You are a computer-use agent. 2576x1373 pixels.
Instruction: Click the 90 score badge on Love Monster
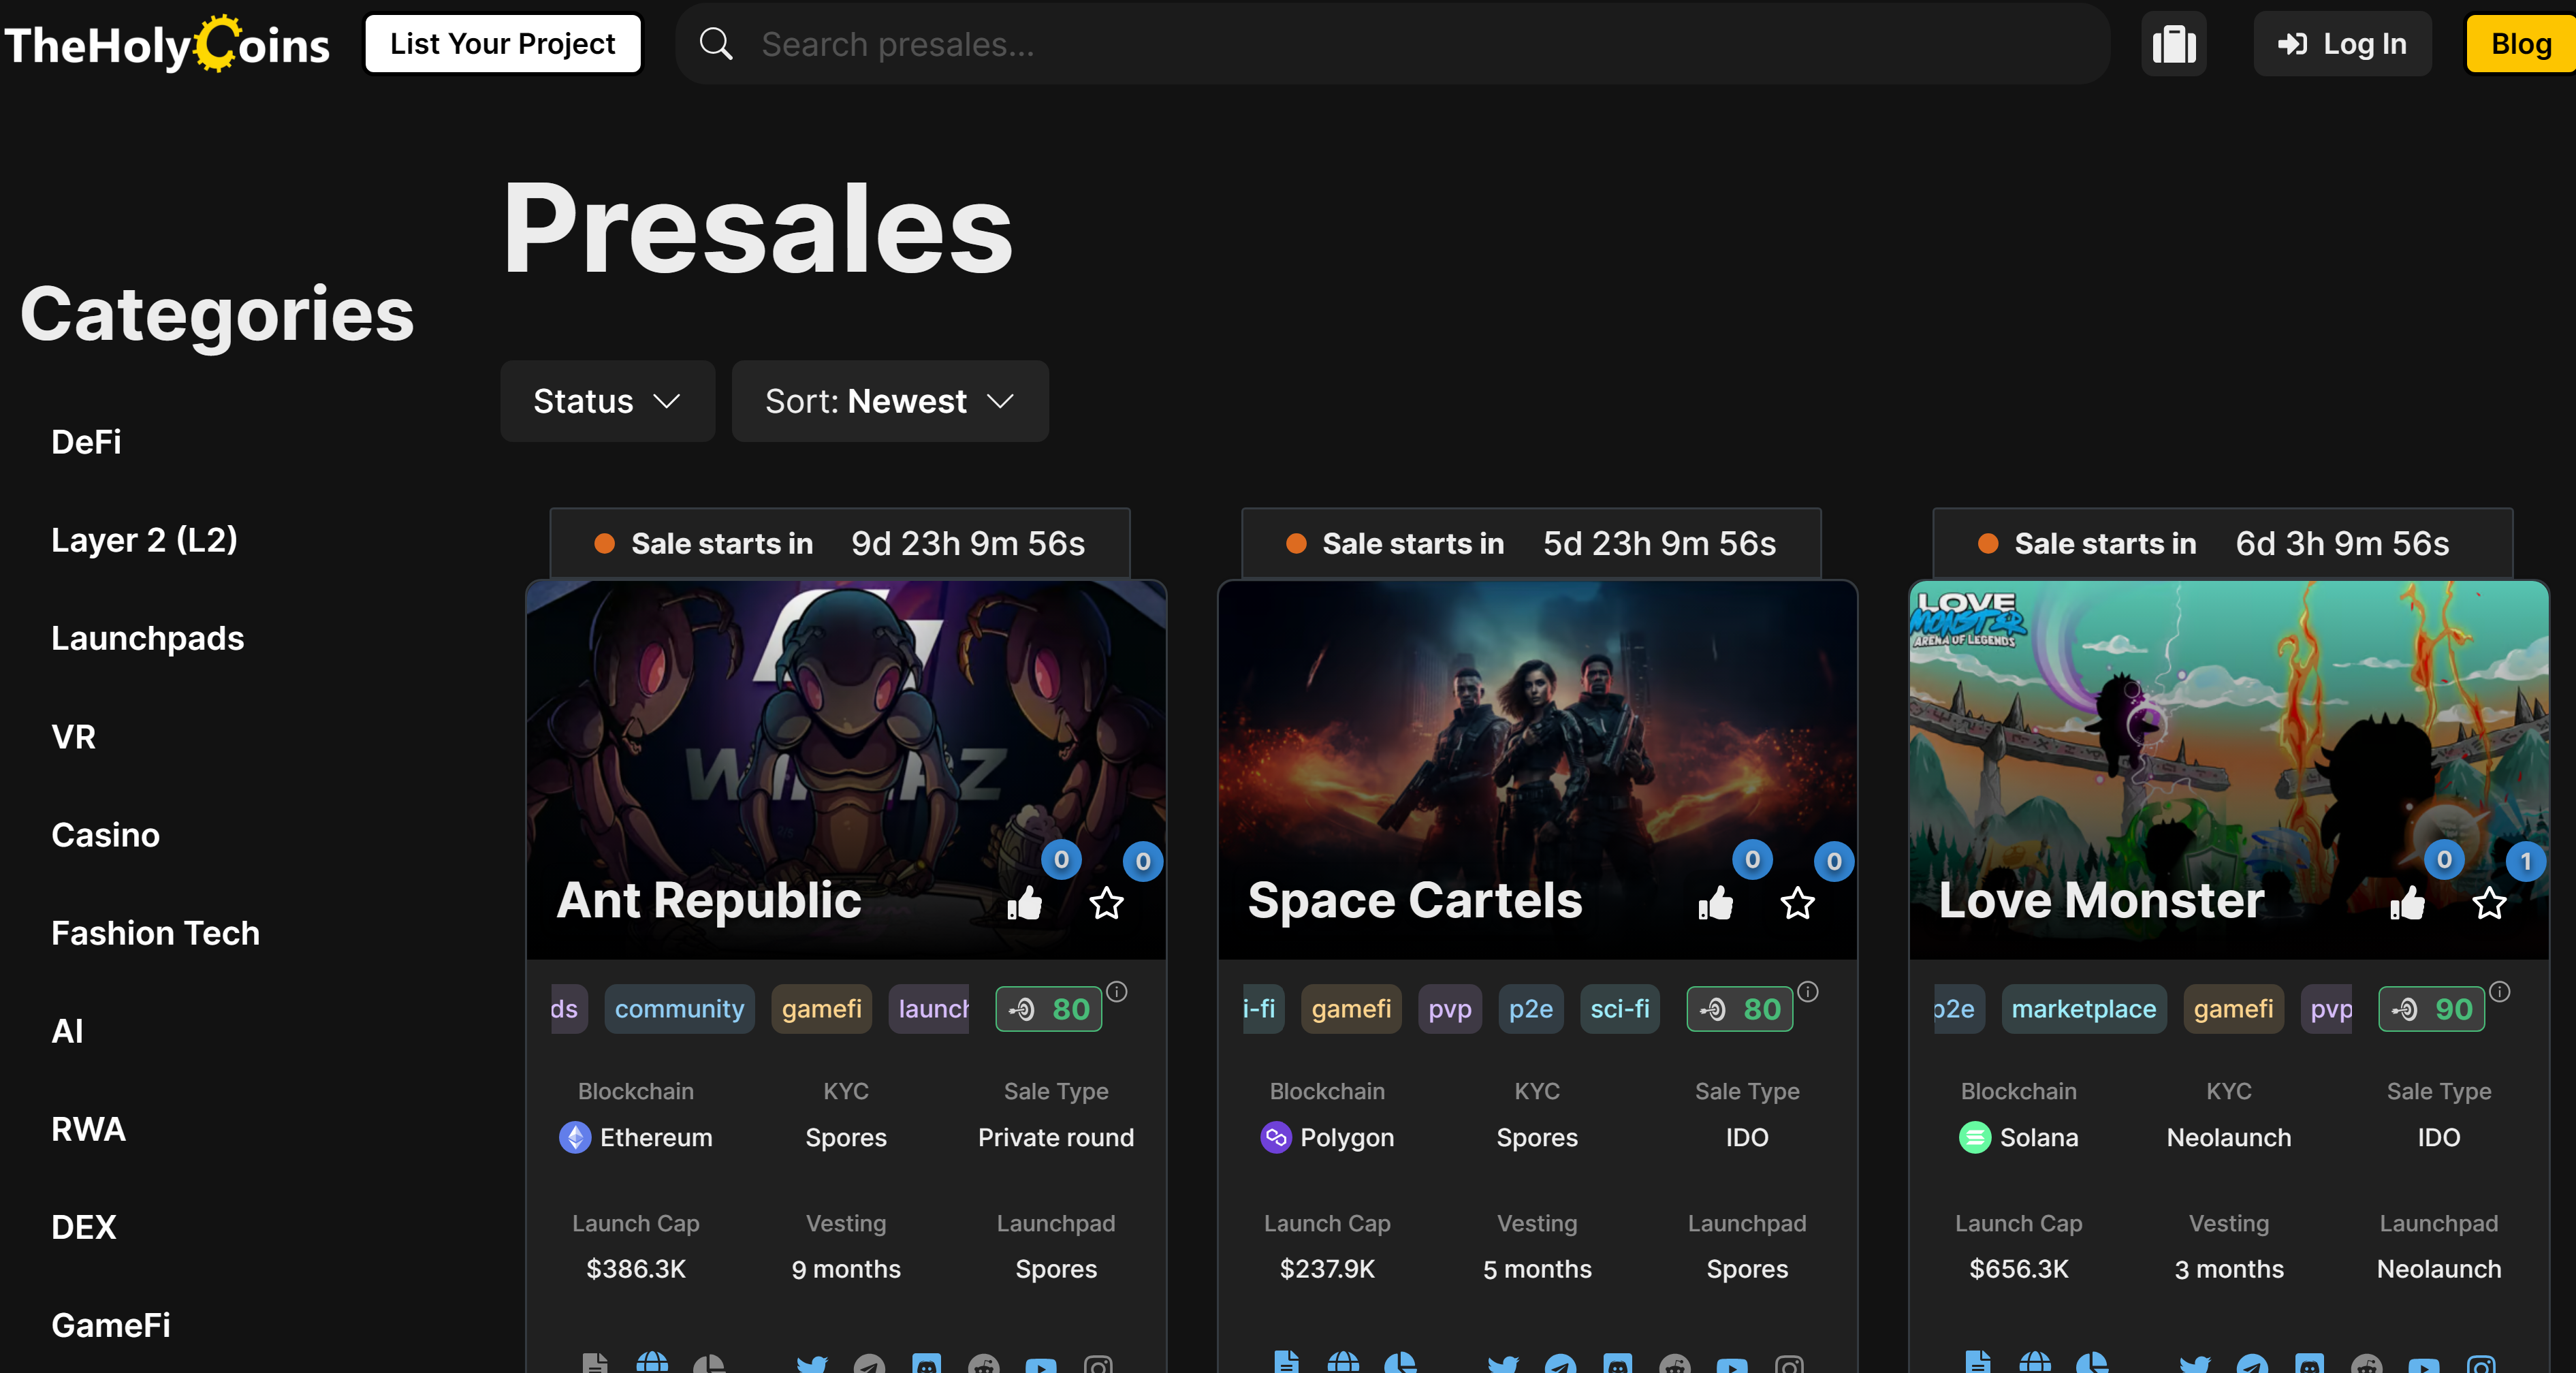2431,1009
